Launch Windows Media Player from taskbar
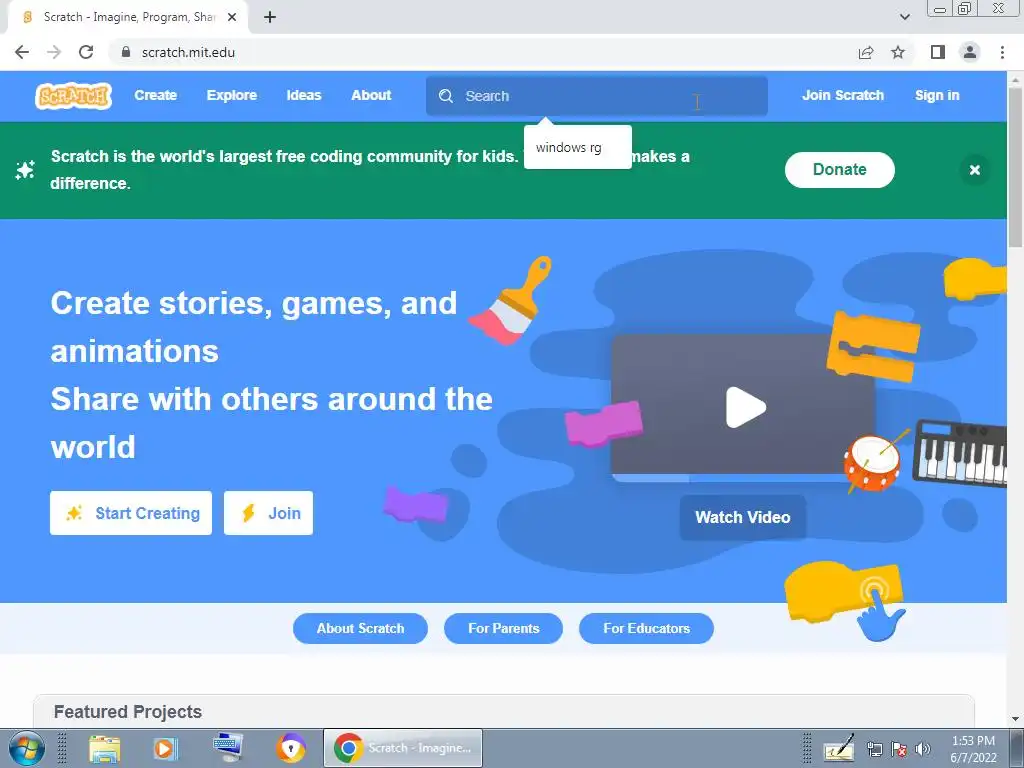Image resolution: width=1024 pixels, height=768 pixels. 165,748
